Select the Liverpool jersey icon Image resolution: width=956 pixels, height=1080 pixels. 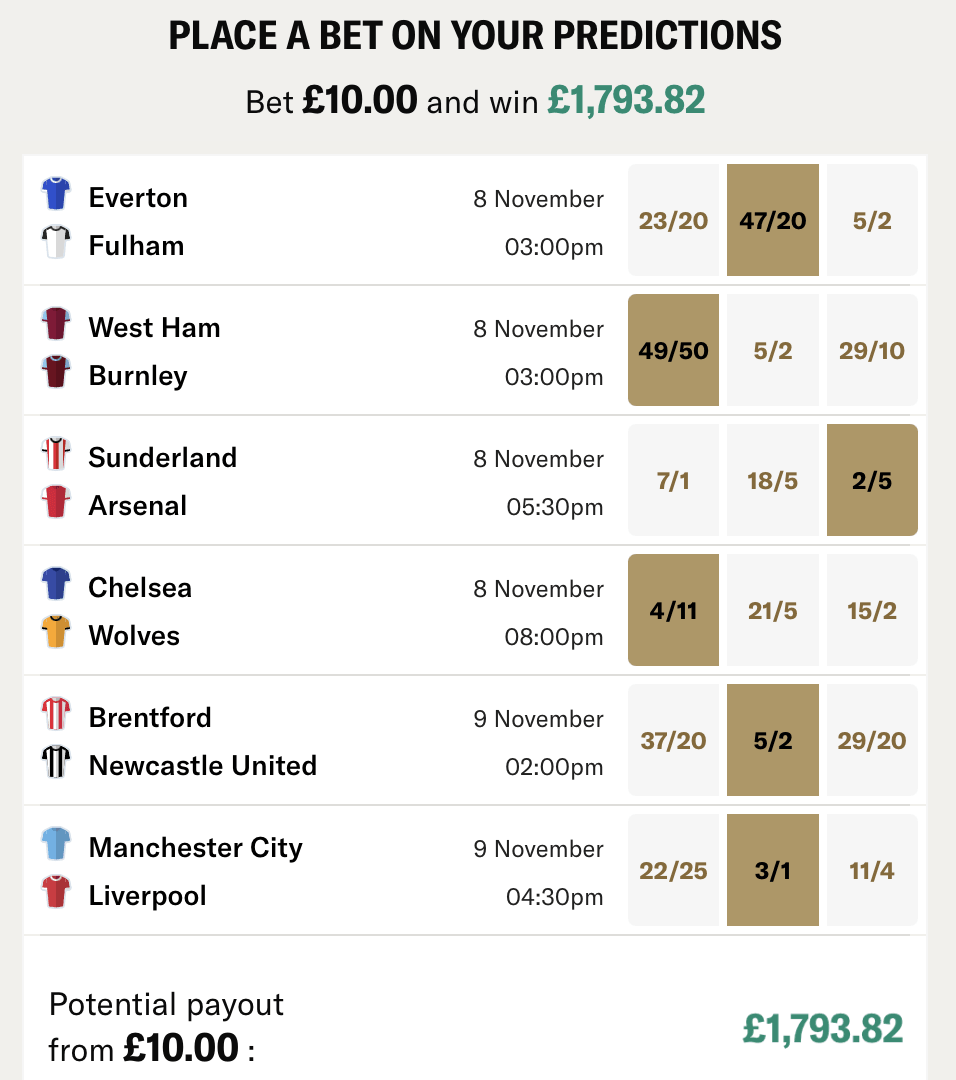pos(56,892)
